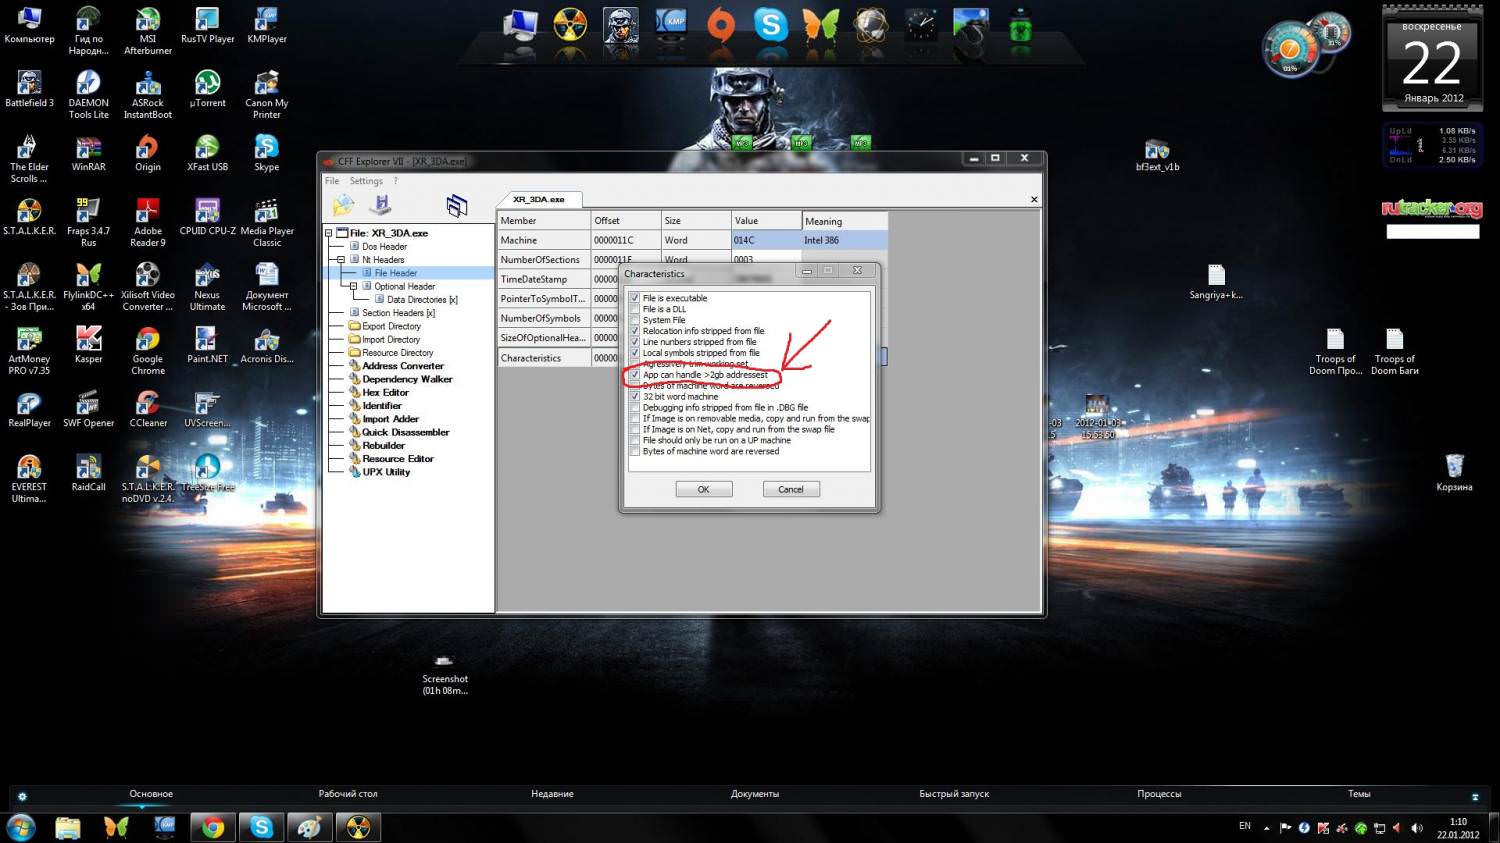Click the volume speaker tray icon

point(1416,828)
